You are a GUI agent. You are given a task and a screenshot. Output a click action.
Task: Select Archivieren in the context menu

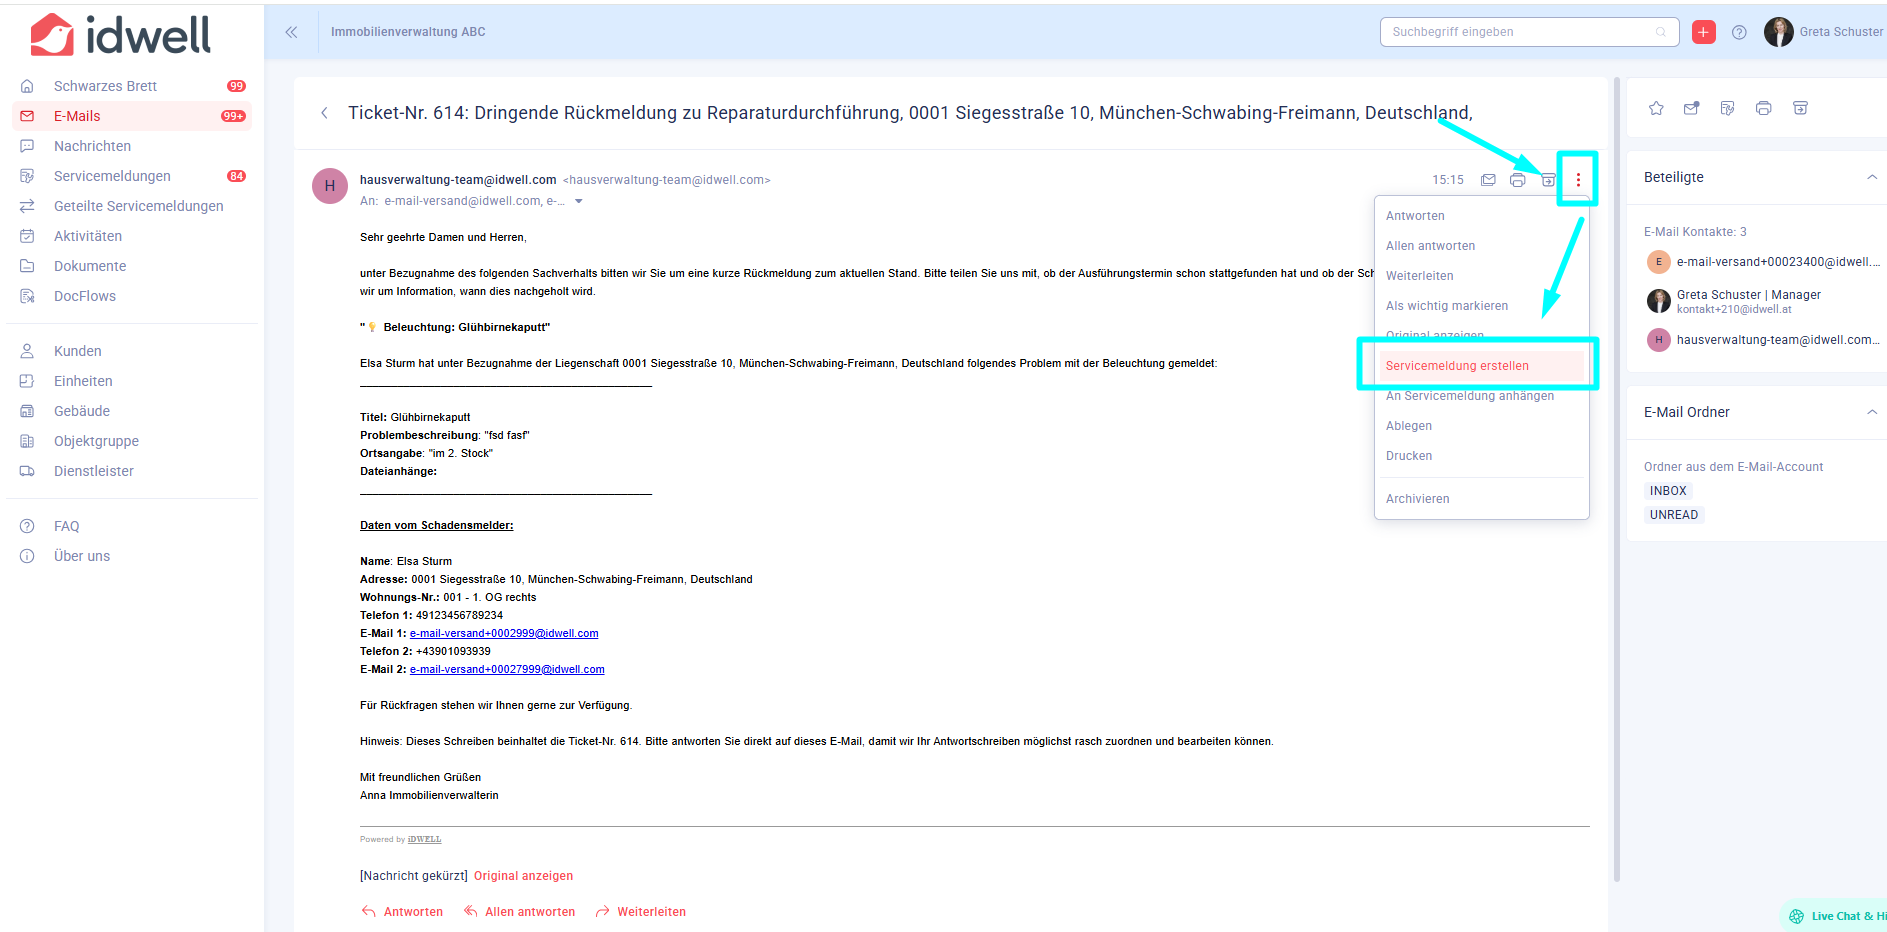[1417, 499]
